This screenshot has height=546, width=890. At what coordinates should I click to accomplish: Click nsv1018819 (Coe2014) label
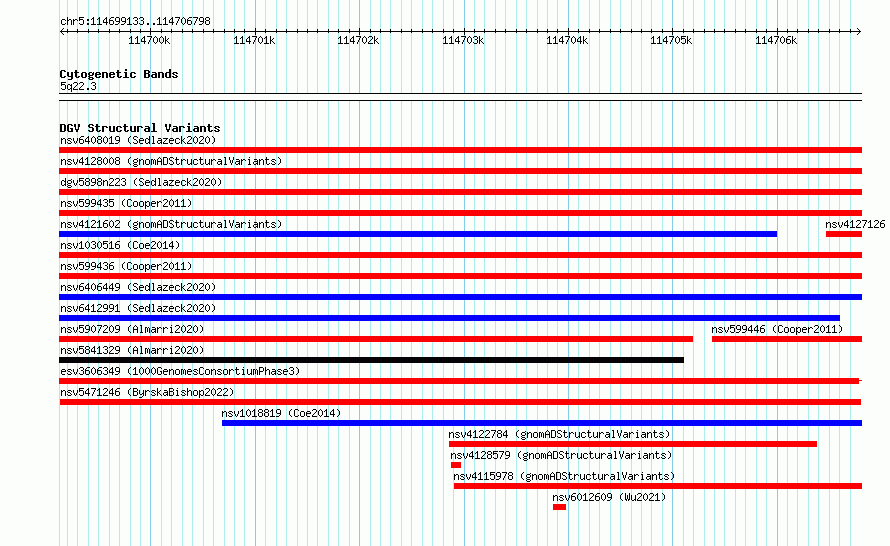(x=281, y=413)
